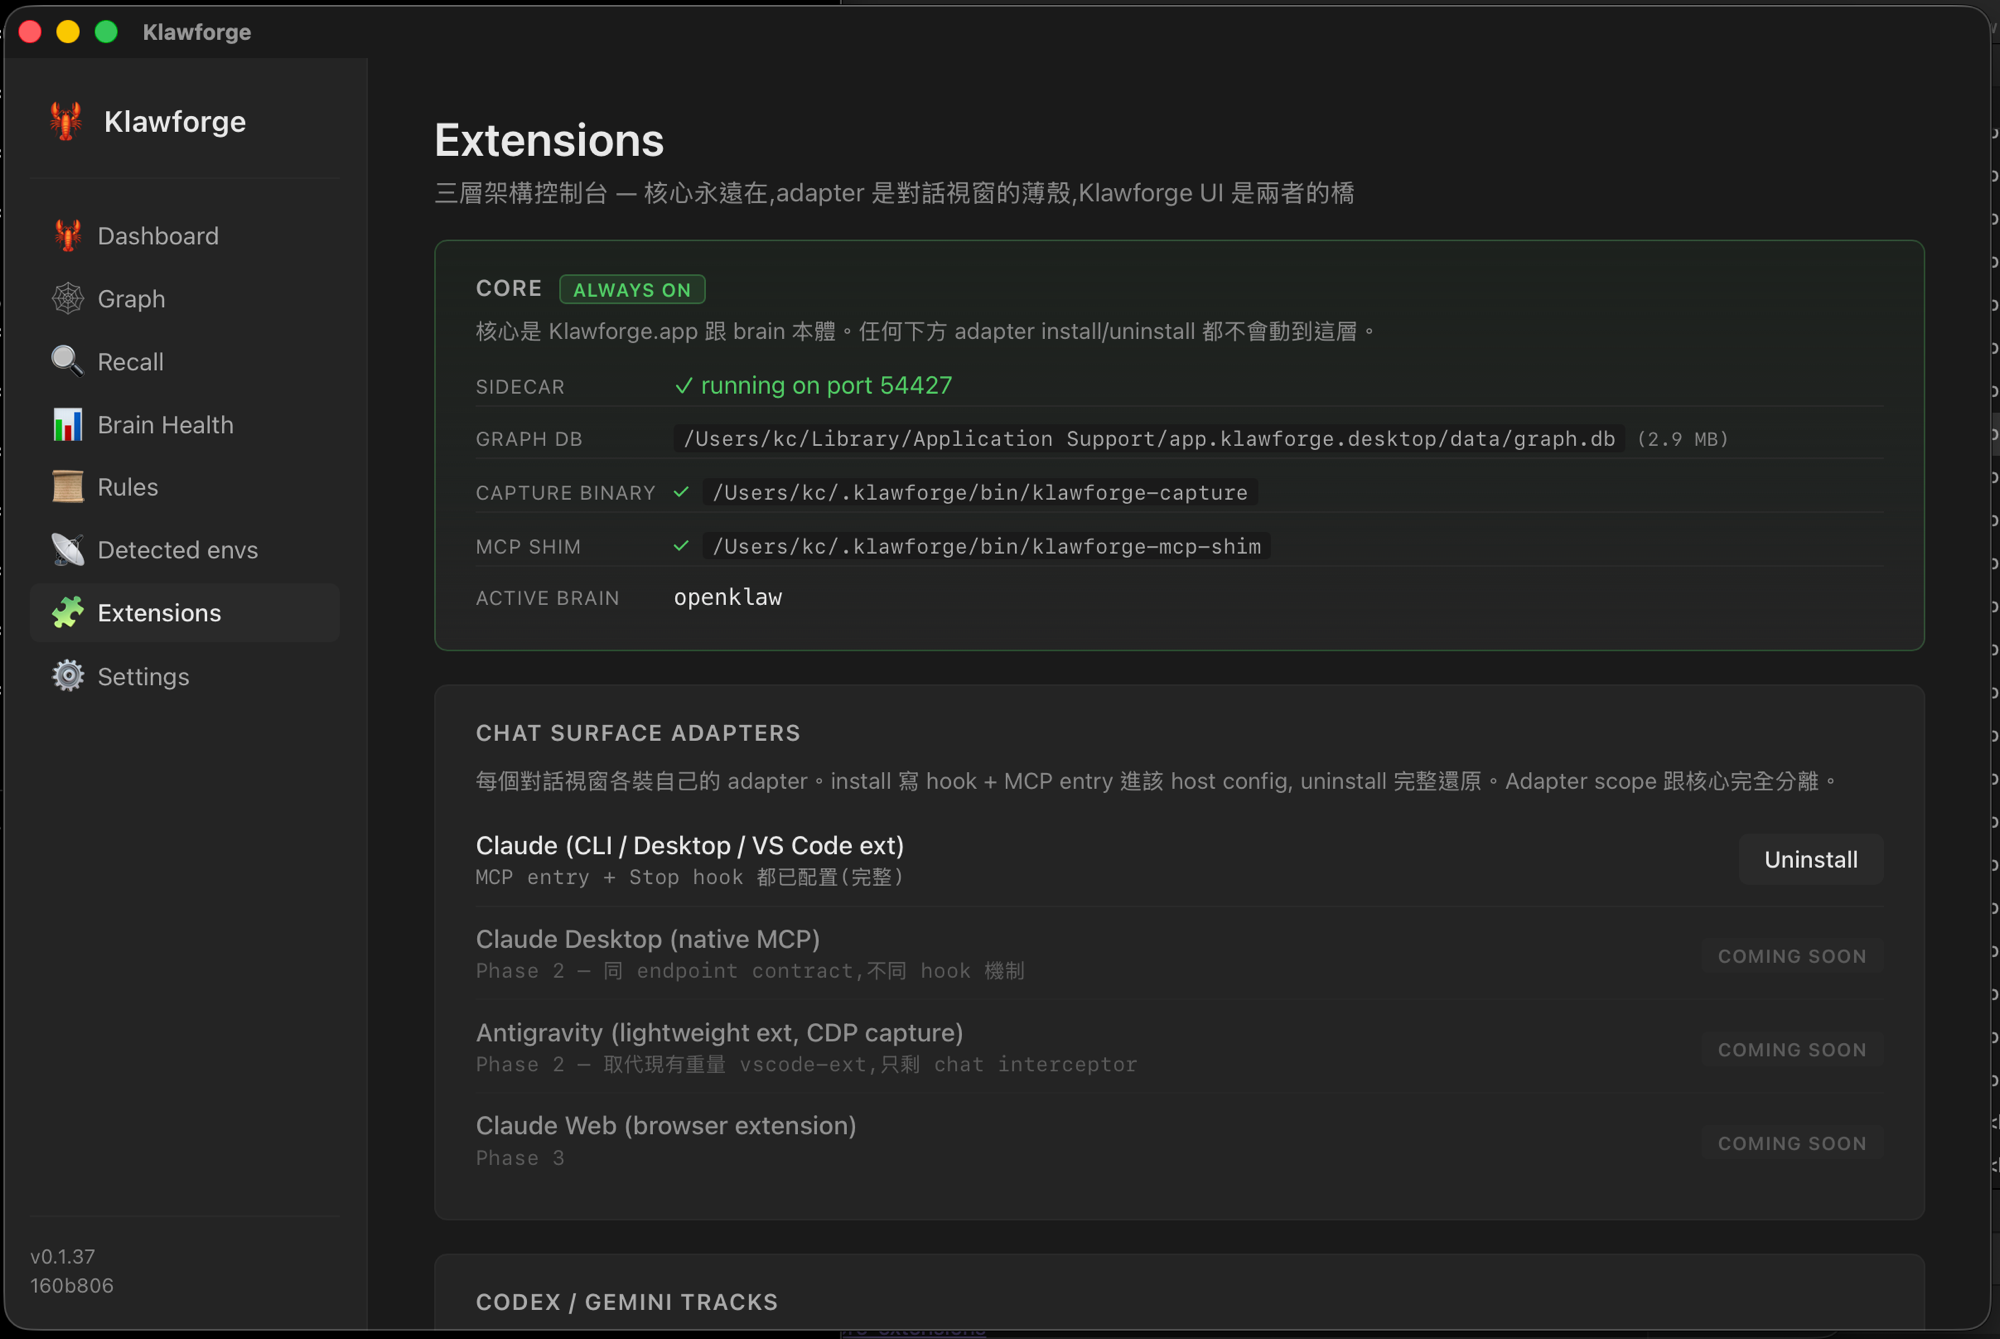Click the Capture Binary green checkmark
The width and height of the screenshot is (2000, 1339).
(x=682, y=492)
